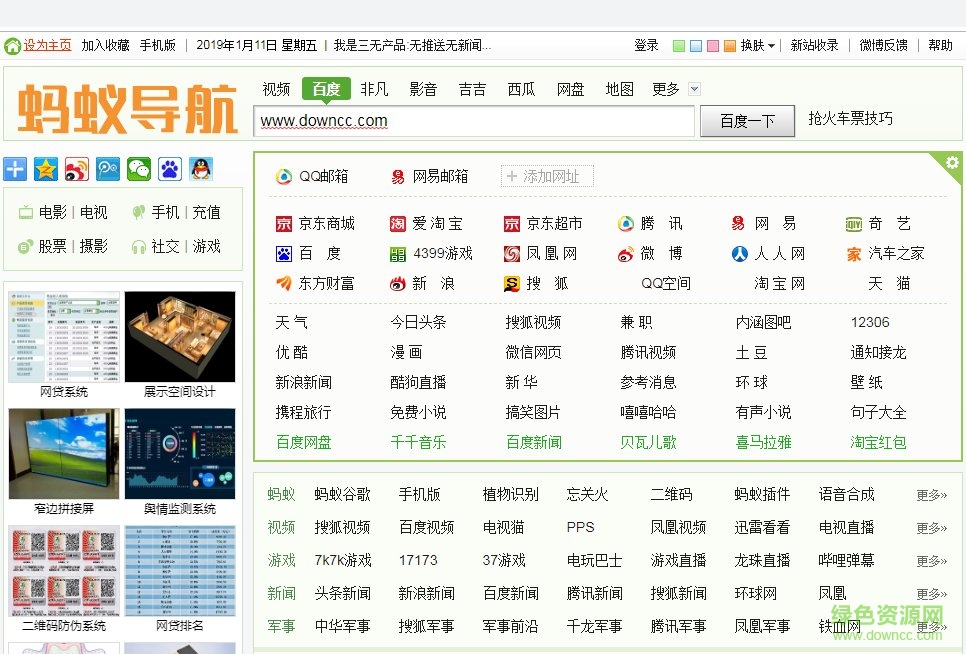Open 爱淘宝 using its icon
Viewport: 966px width, 654px height.
[x=397, y=223]
